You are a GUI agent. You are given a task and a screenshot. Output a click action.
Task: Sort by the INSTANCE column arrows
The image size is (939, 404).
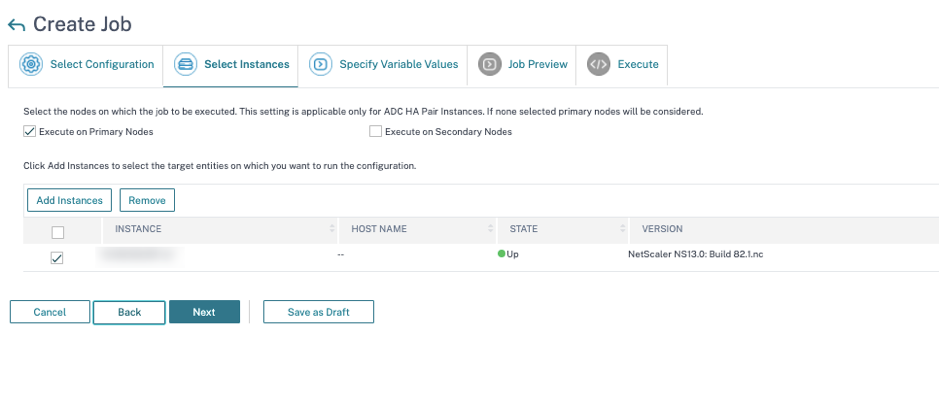coord(332,229)
